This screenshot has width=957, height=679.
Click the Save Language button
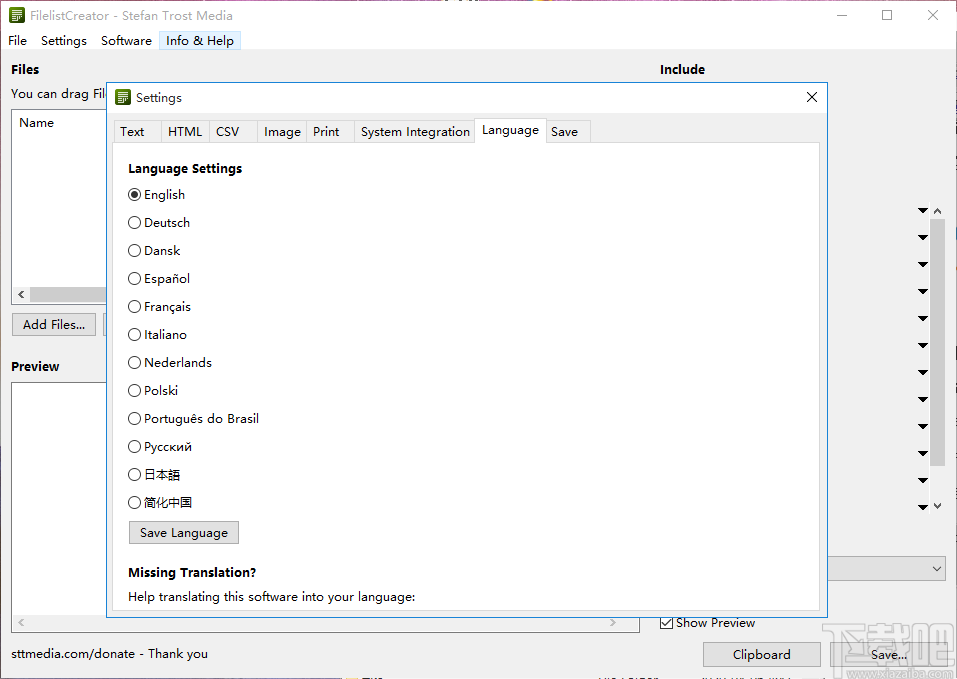[x=183, y=532]
